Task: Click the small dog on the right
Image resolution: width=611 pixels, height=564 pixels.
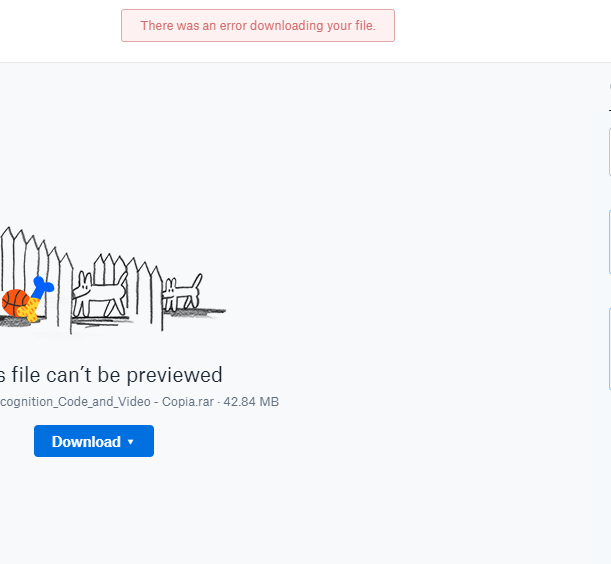Action: pyautogui.click(x=182, y=293)
